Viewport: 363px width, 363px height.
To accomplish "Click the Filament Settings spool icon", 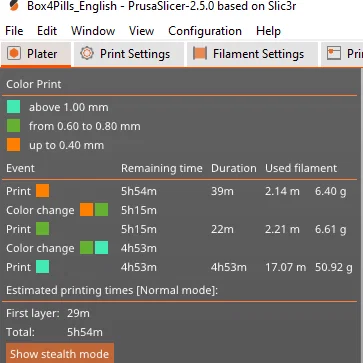I will click(x=200, y=53).
